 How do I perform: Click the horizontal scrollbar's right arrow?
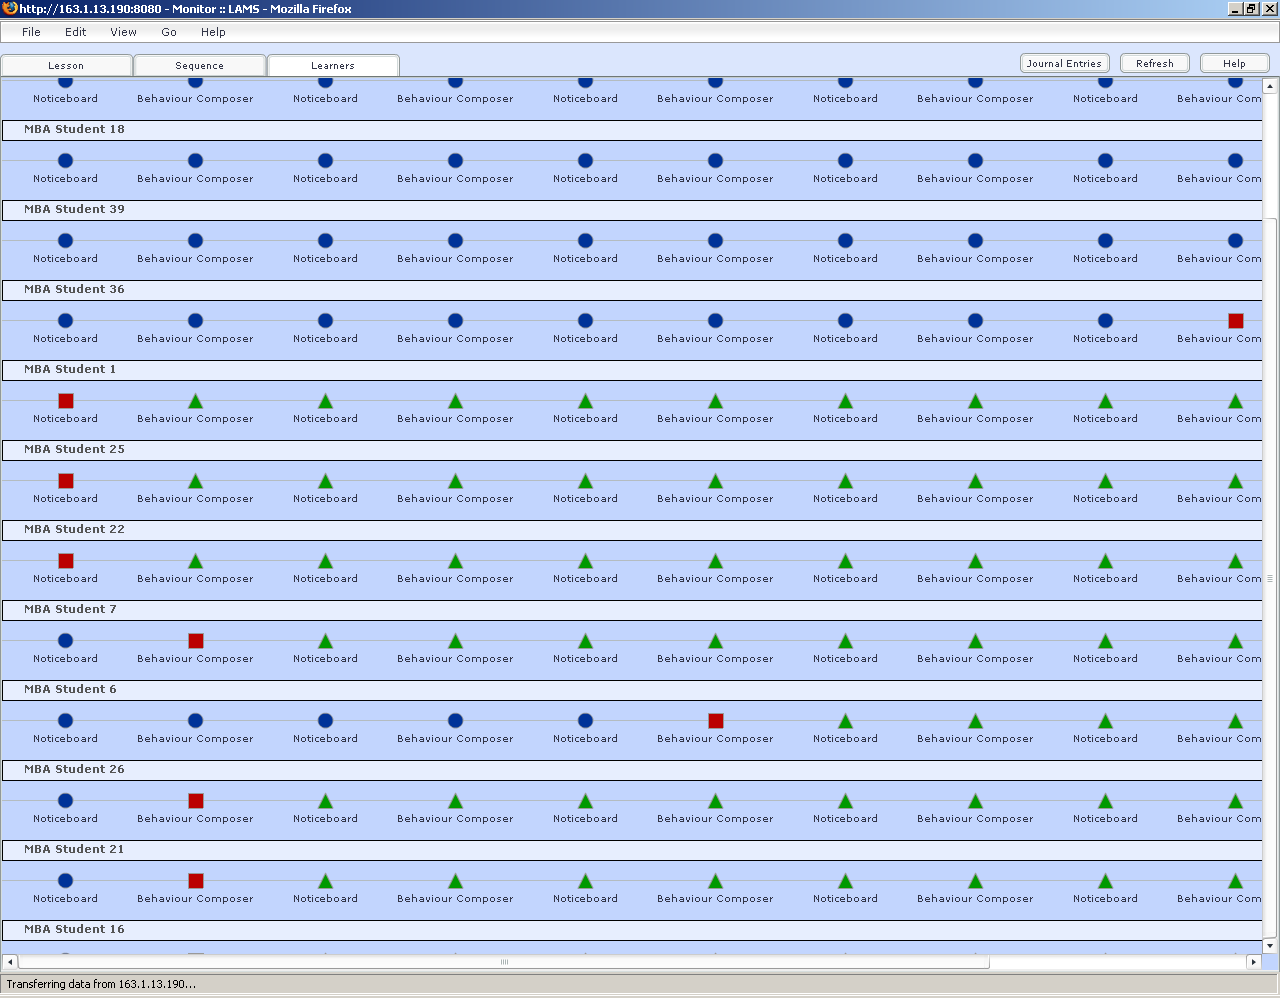coord(1253,962)
